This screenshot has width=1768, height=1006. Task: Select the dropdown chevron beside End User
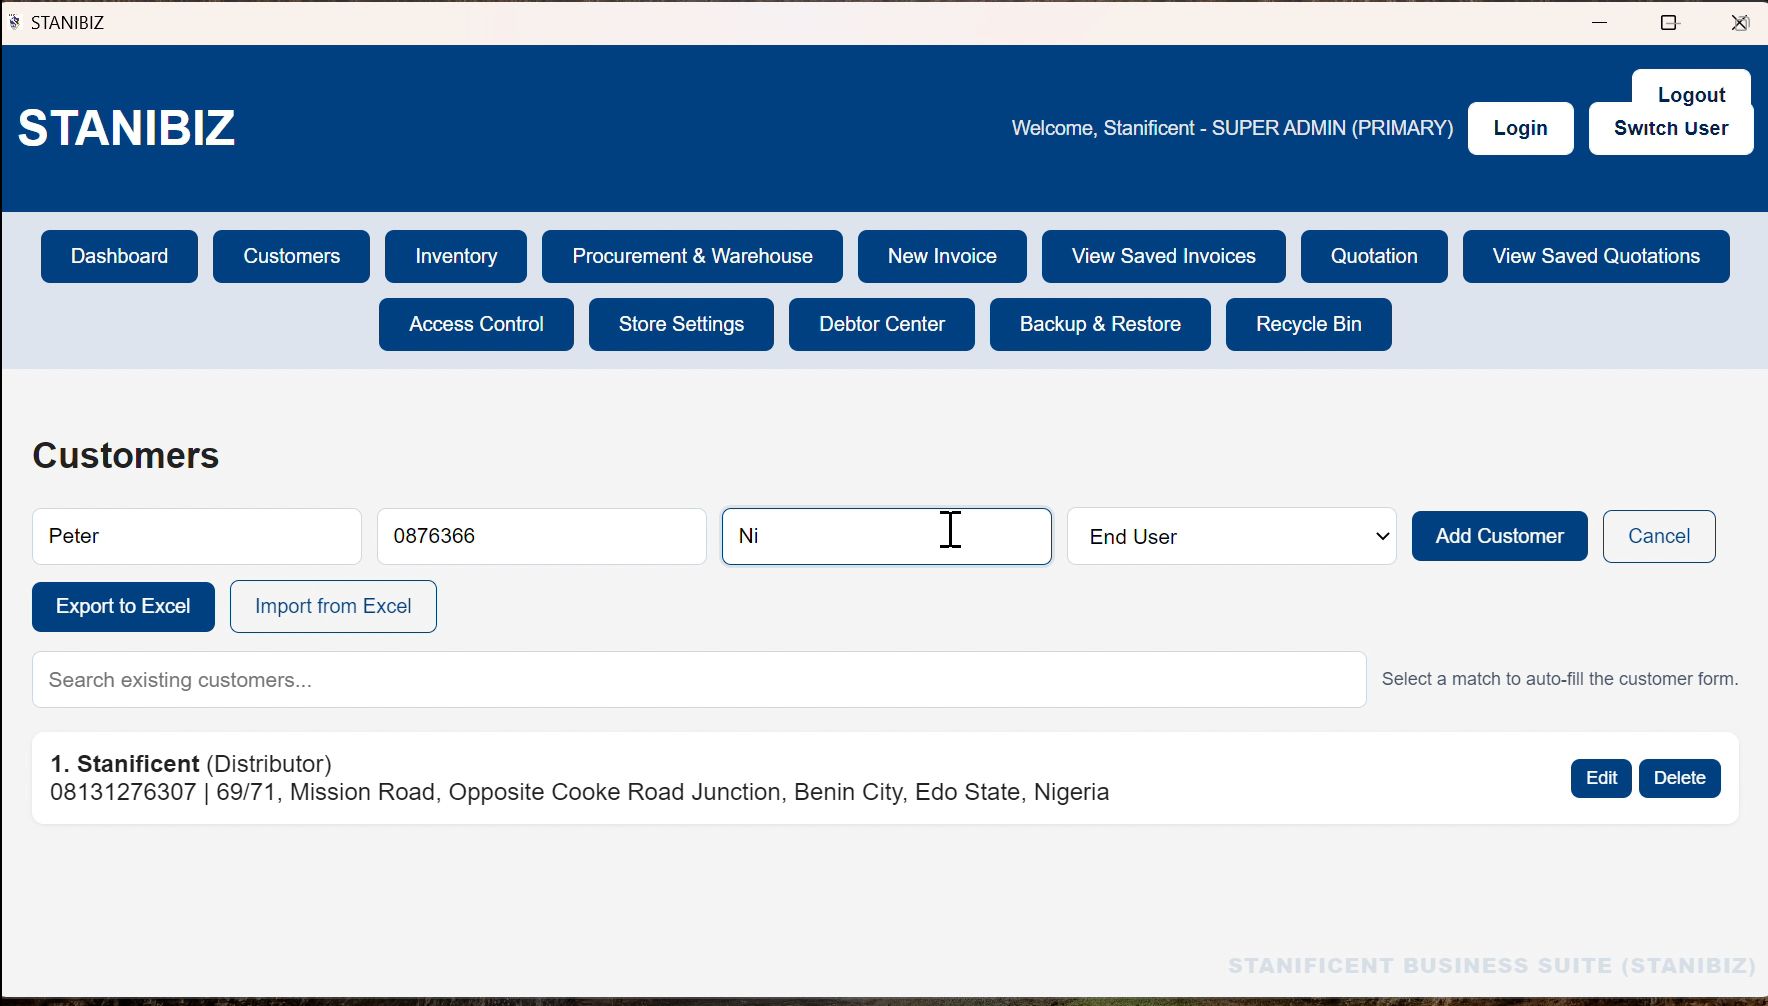1378,536
